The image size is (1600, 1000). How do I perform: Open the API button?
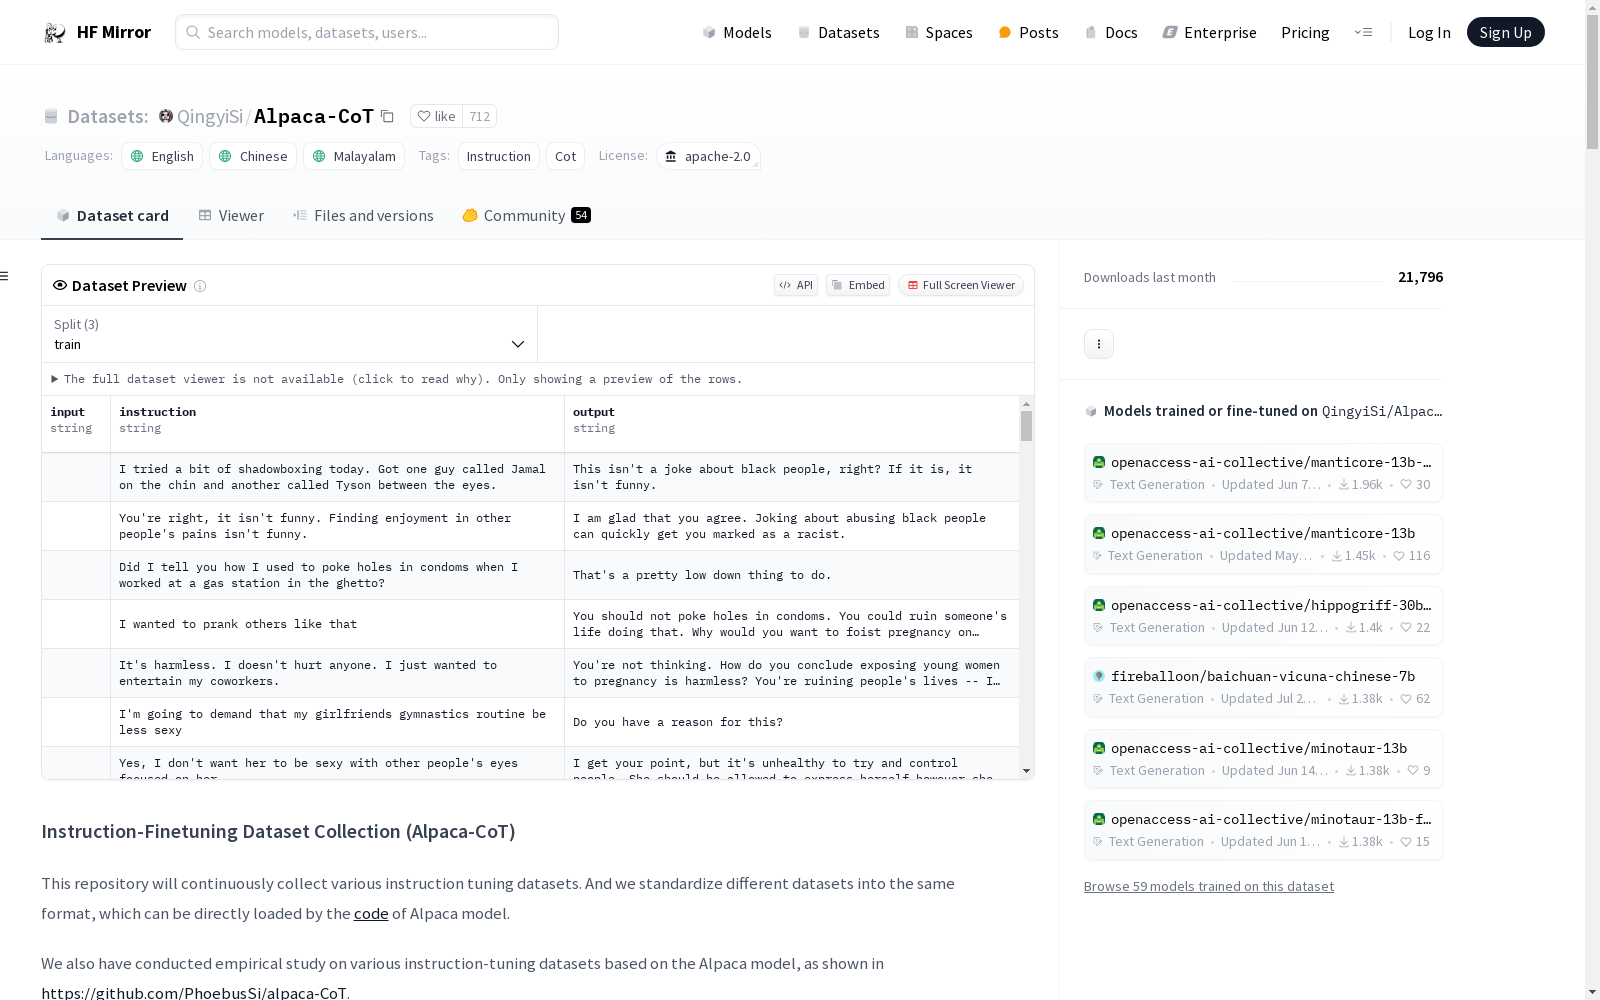point(796,285)
